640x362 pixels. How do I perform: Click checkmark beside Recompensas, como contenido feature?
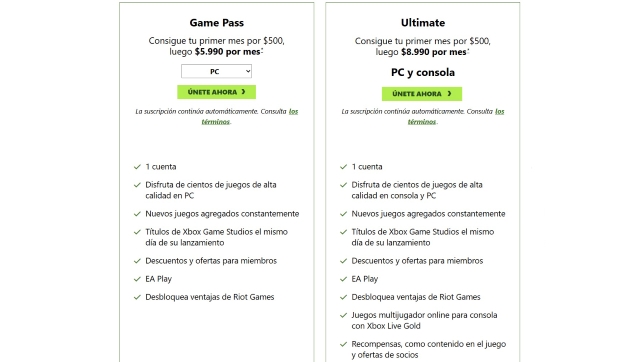[x=343, y=344]
